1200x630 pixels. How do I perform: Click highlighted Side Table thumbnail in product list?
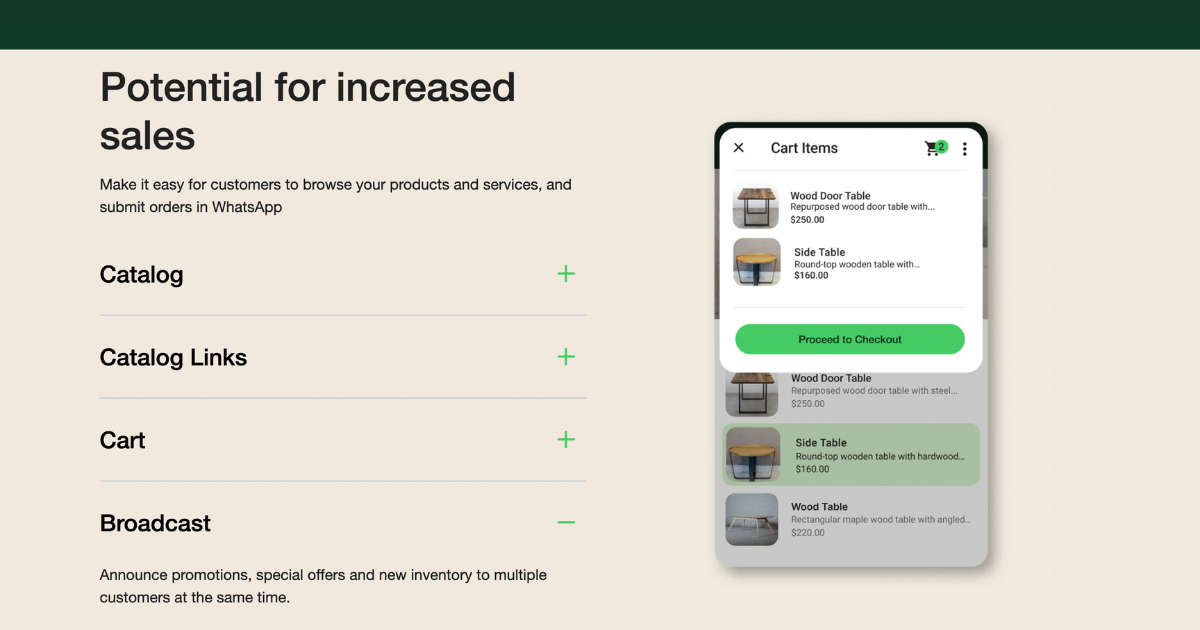pos(753,455)
